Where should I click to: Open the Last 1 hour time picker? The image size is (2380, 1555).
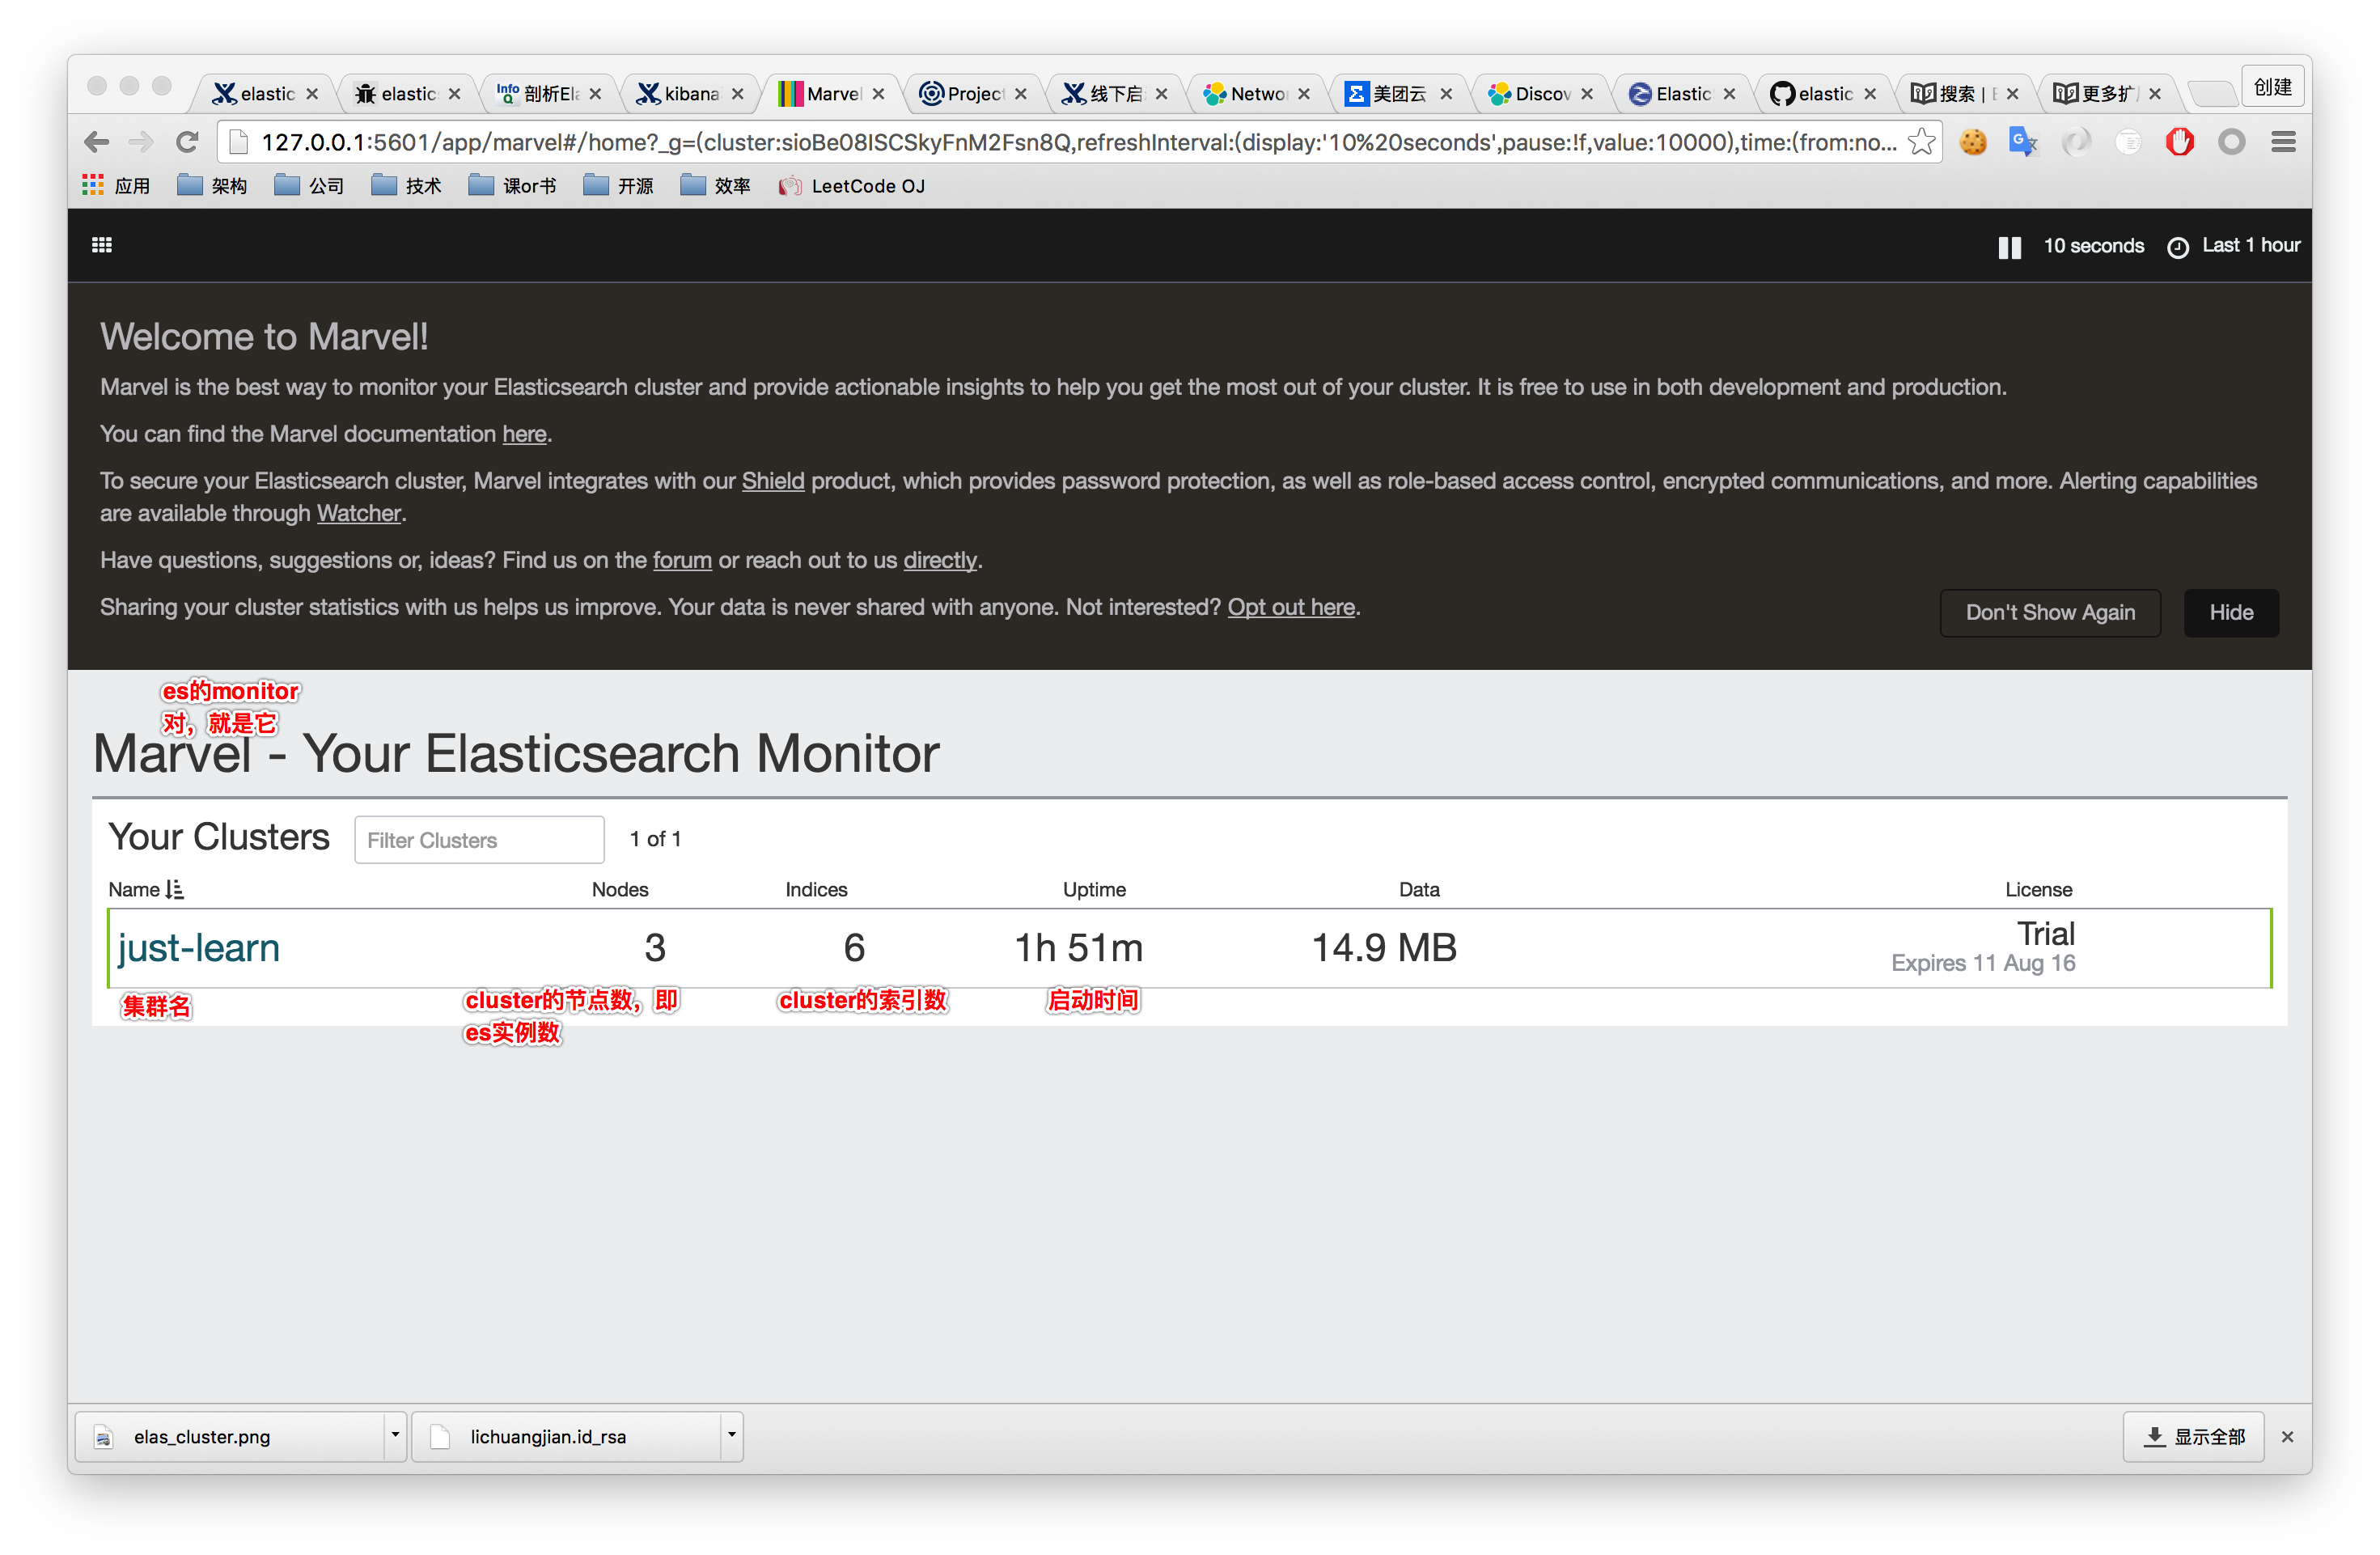(x=2234, y=246)
